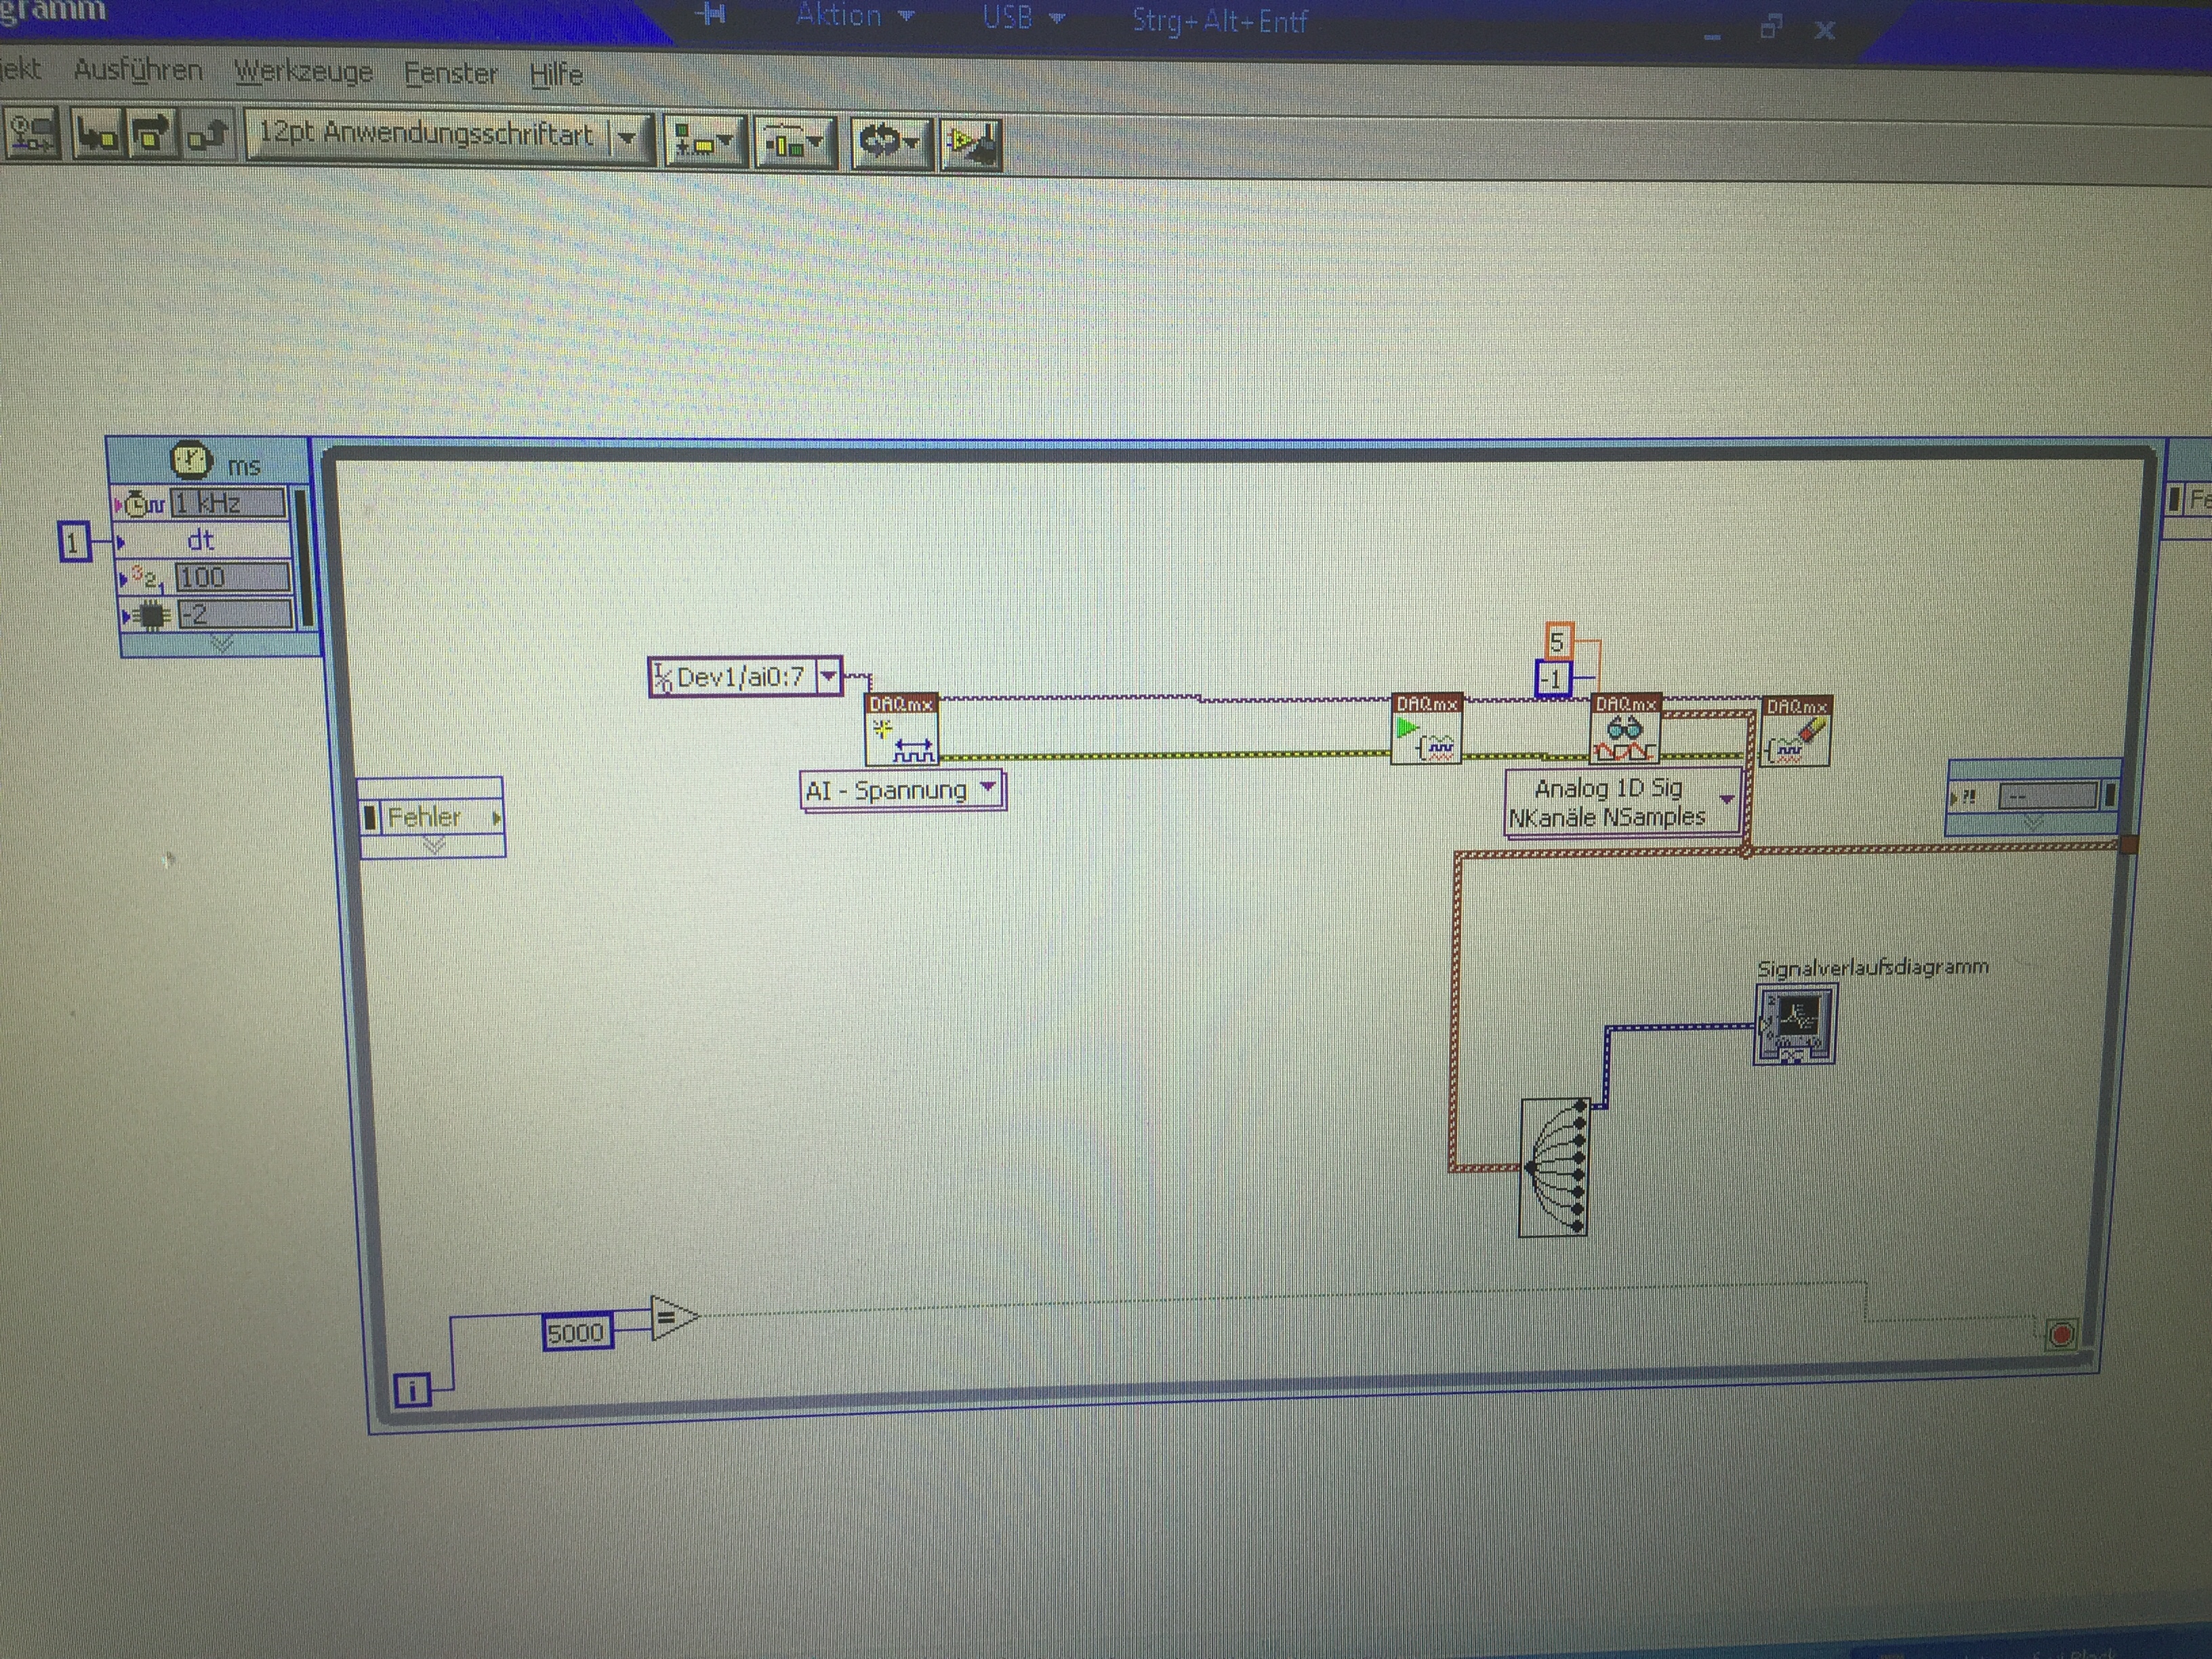Select the DAQmx Start Task node
The image size is (2212, 1659).
[x=1427, y=731]
